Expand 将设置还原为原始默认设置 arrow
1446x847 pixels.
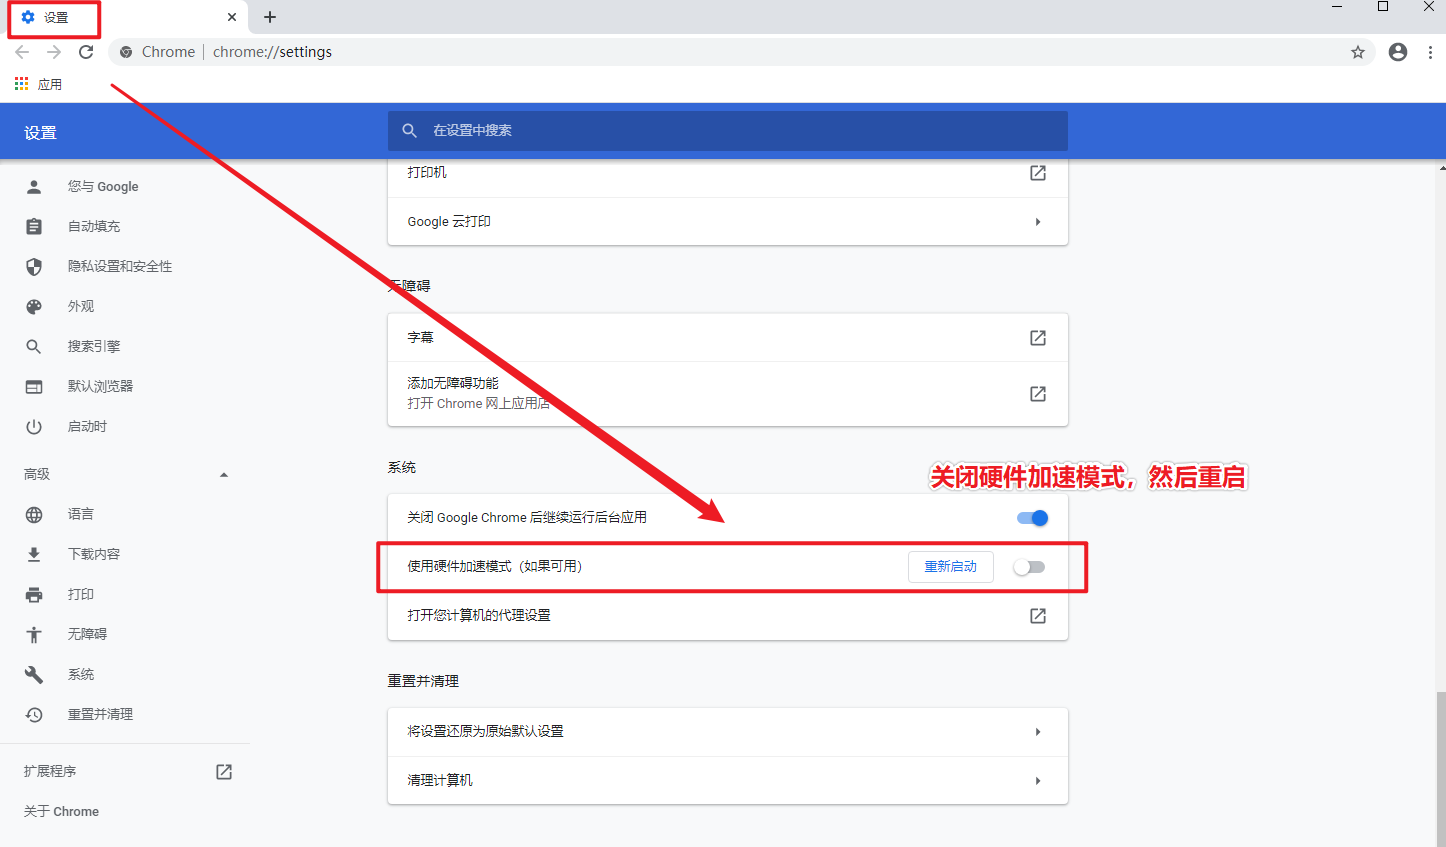click(1038, 732)
